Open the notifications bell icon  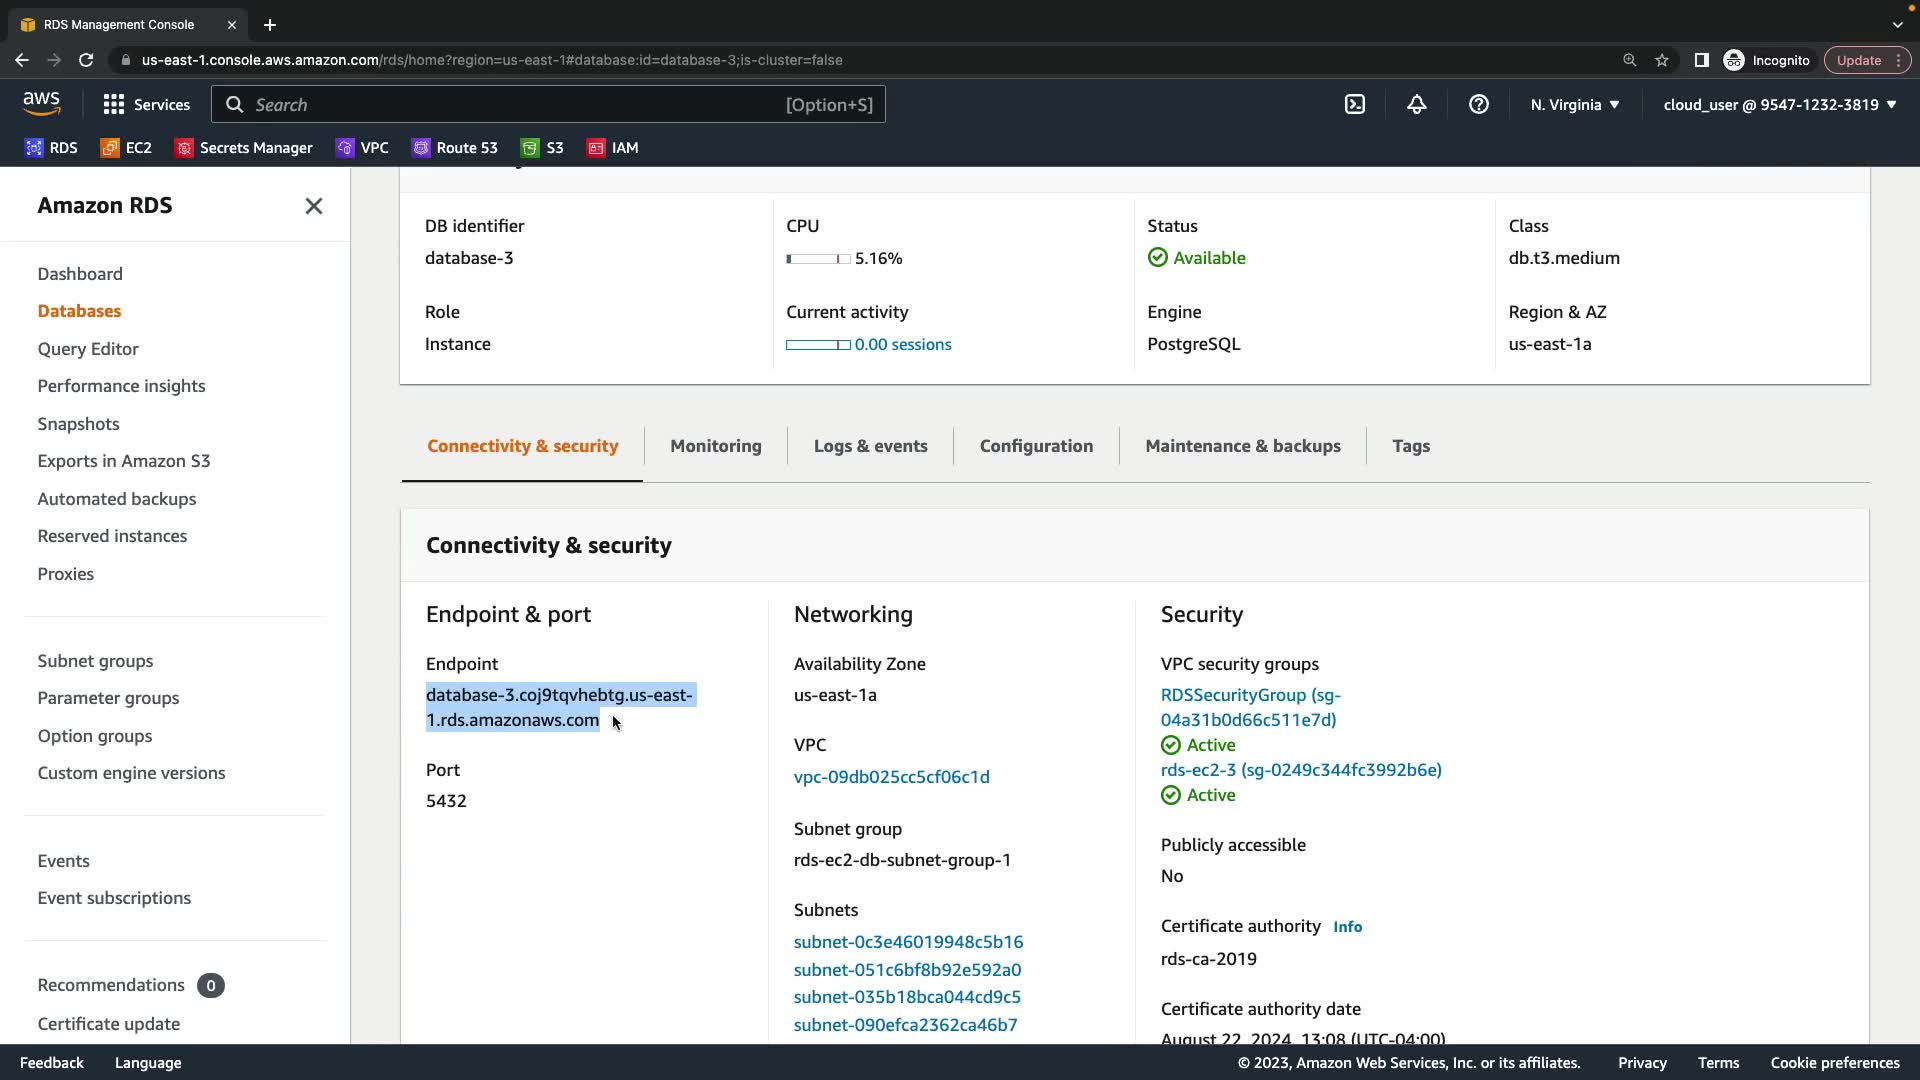point(1416,104)
